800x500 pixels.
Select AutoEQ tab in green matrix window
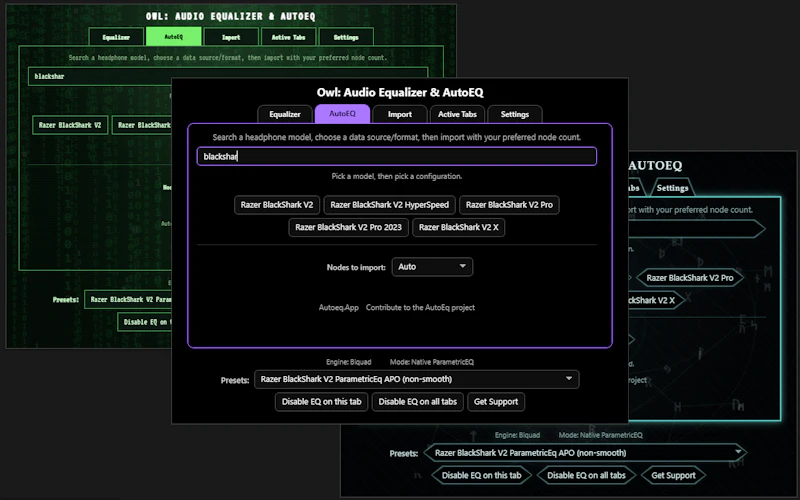[x=173, y=37]
